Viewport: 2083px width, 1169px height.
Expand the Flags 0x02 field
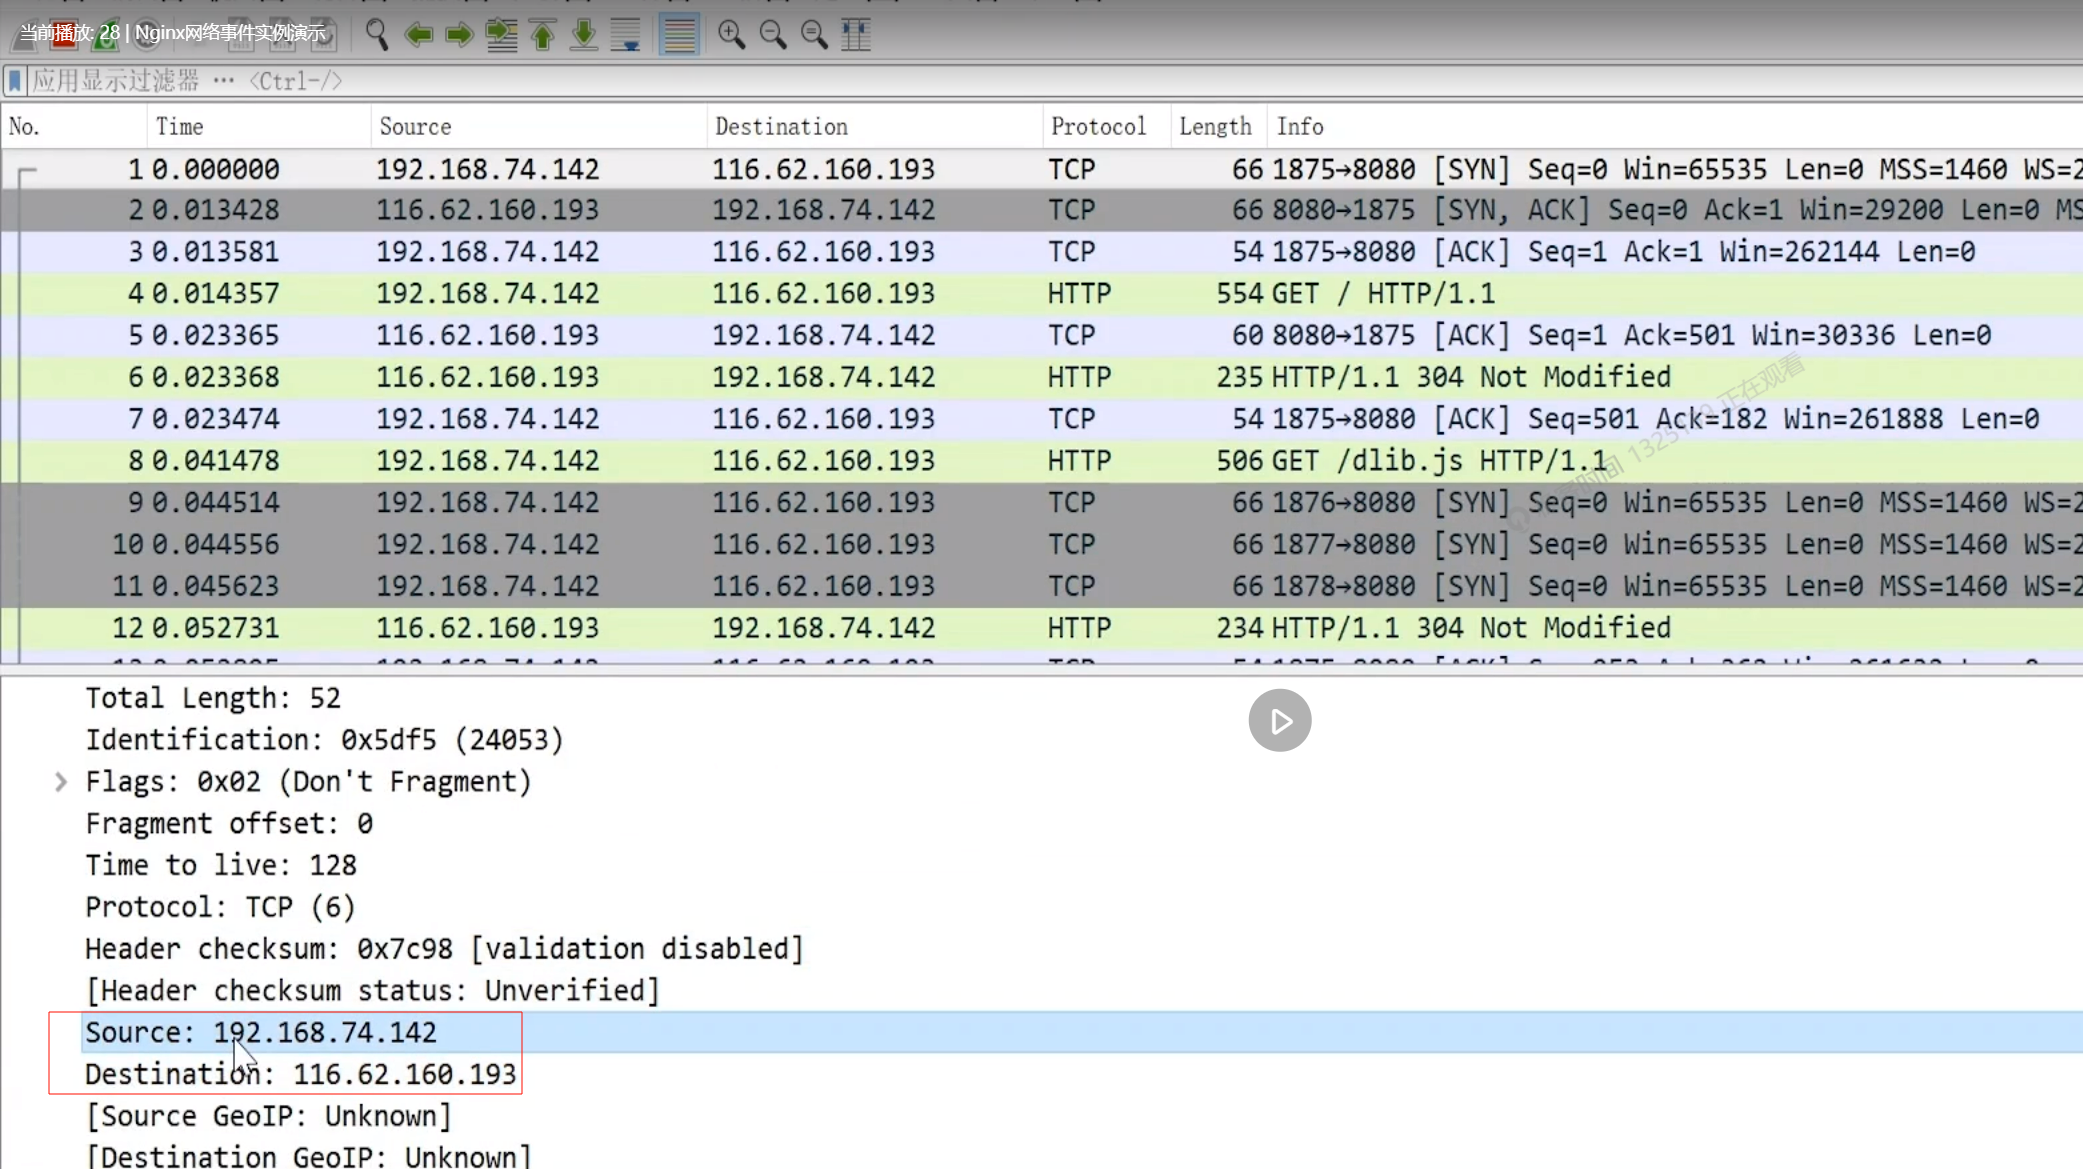pos(61,782)
